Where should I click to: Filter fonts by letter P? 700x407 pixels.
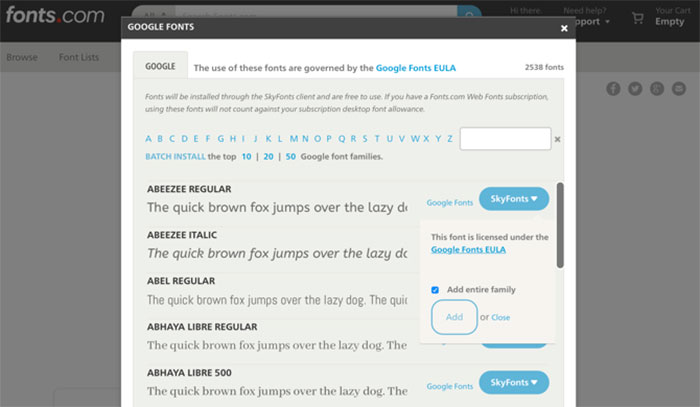click(329, 139)
